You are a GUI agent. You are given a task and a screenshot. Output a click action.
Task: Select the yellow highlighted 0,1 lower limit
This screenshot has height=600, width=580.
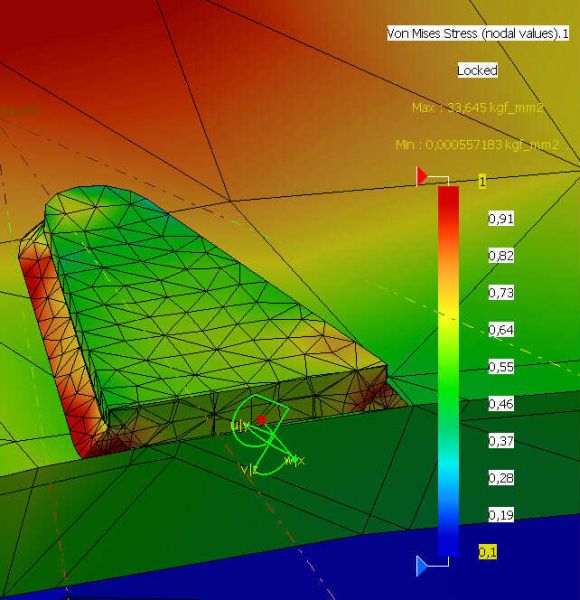pos(487,552)
